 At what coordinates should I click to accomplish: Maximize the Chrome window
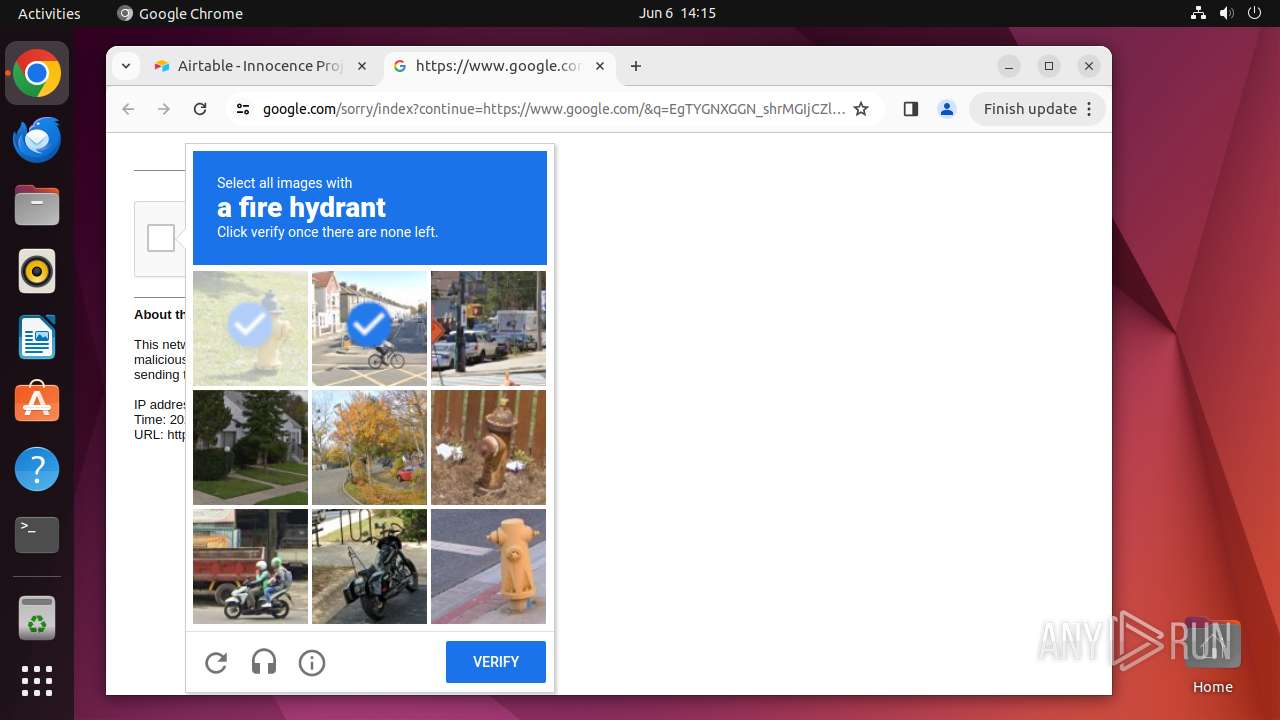(x=1049, y=66)
